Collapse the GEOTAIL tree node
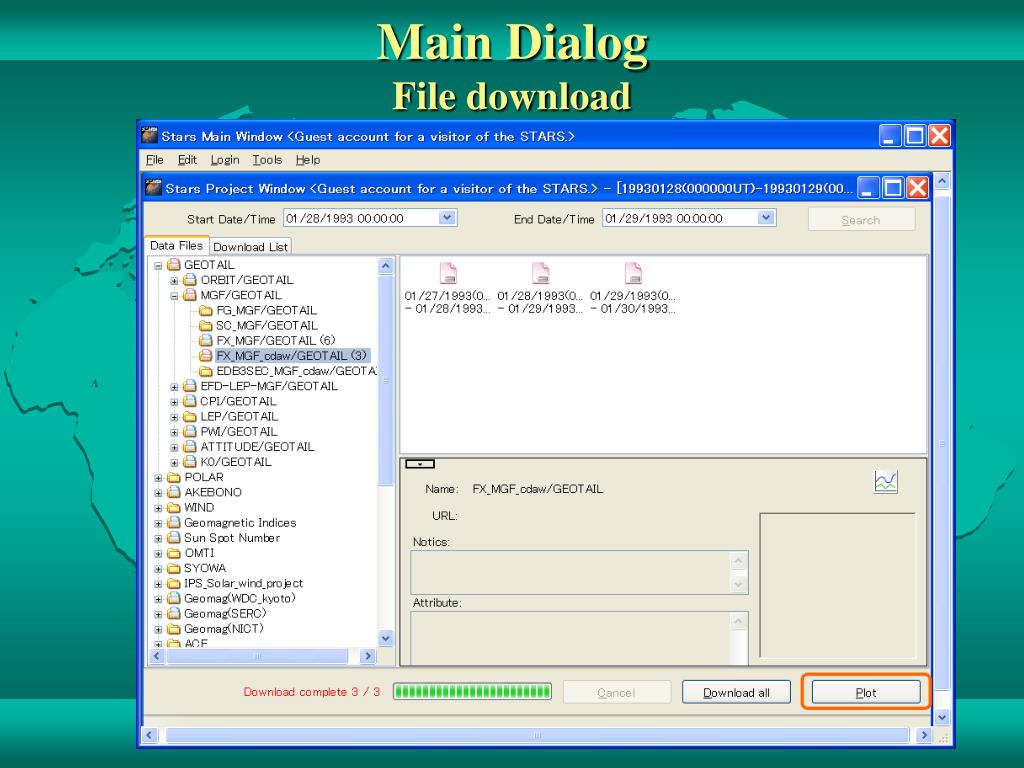The height and width of the screenshot is (768, 1024). point(158,266)
